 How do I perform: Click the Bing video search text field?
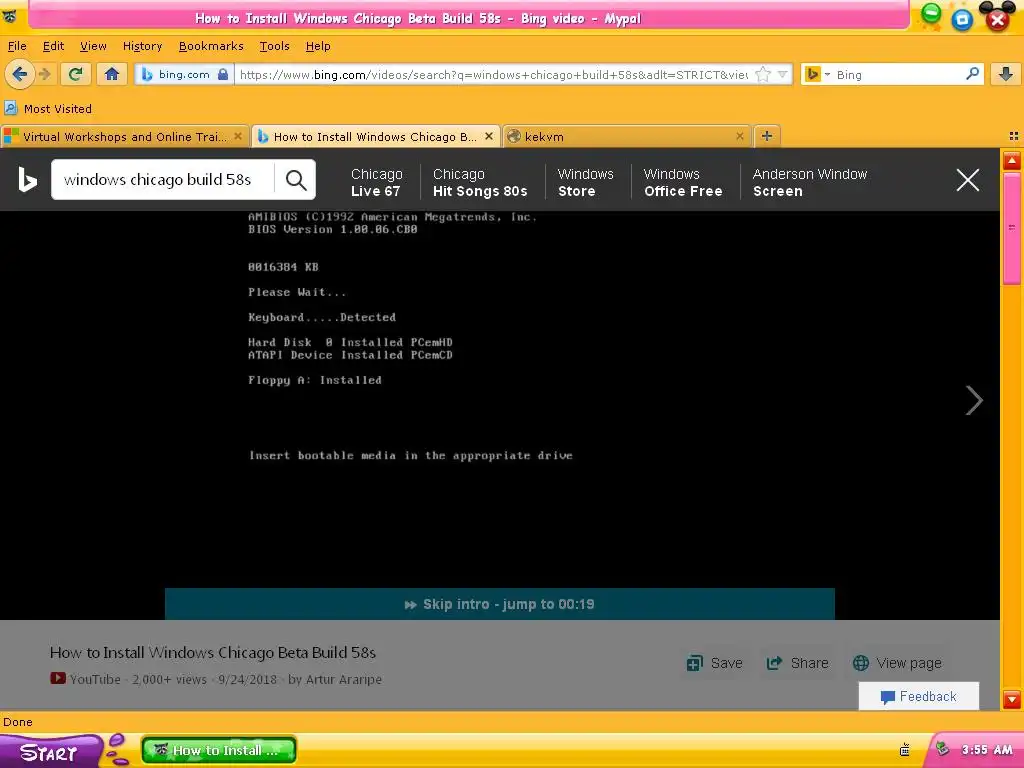[163, 180]
